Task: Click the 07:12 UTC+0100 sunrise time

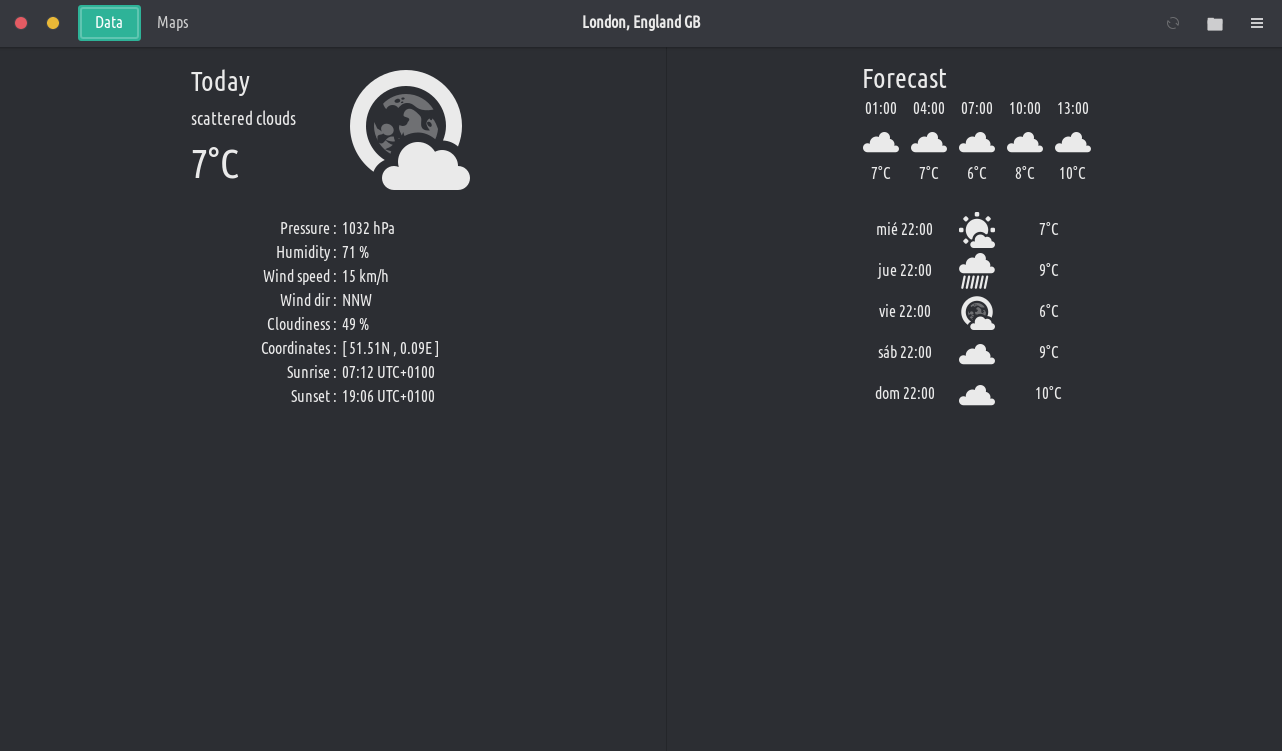Action: (x=388, y=372)
